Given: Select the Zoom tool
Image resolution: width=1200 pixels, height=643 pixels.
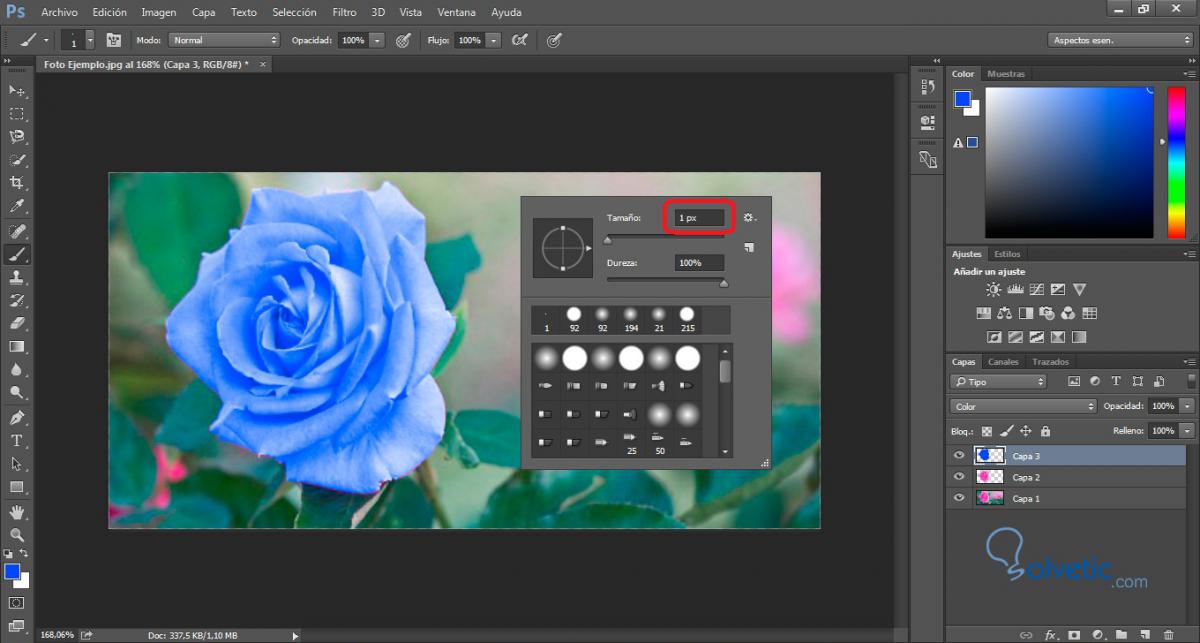Looking at the screenshot, I should (17, 535).
